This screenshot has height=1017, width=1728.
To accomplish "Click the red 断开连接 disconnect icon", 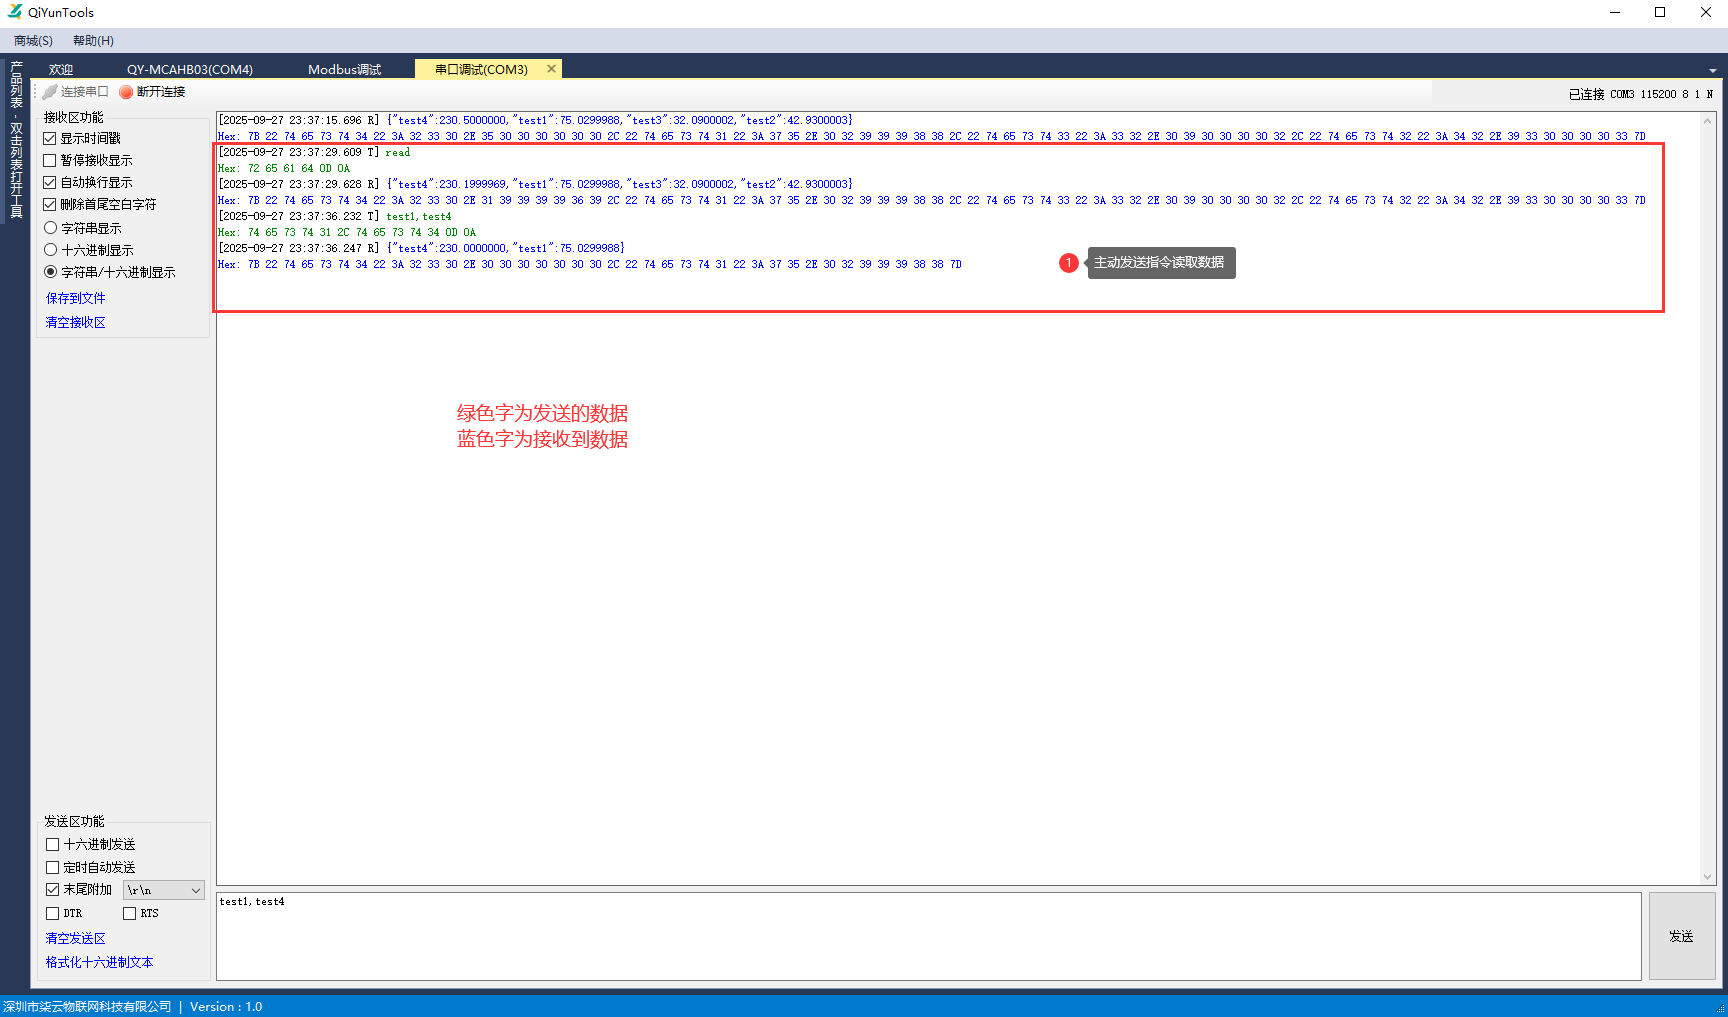I will 126,92.
